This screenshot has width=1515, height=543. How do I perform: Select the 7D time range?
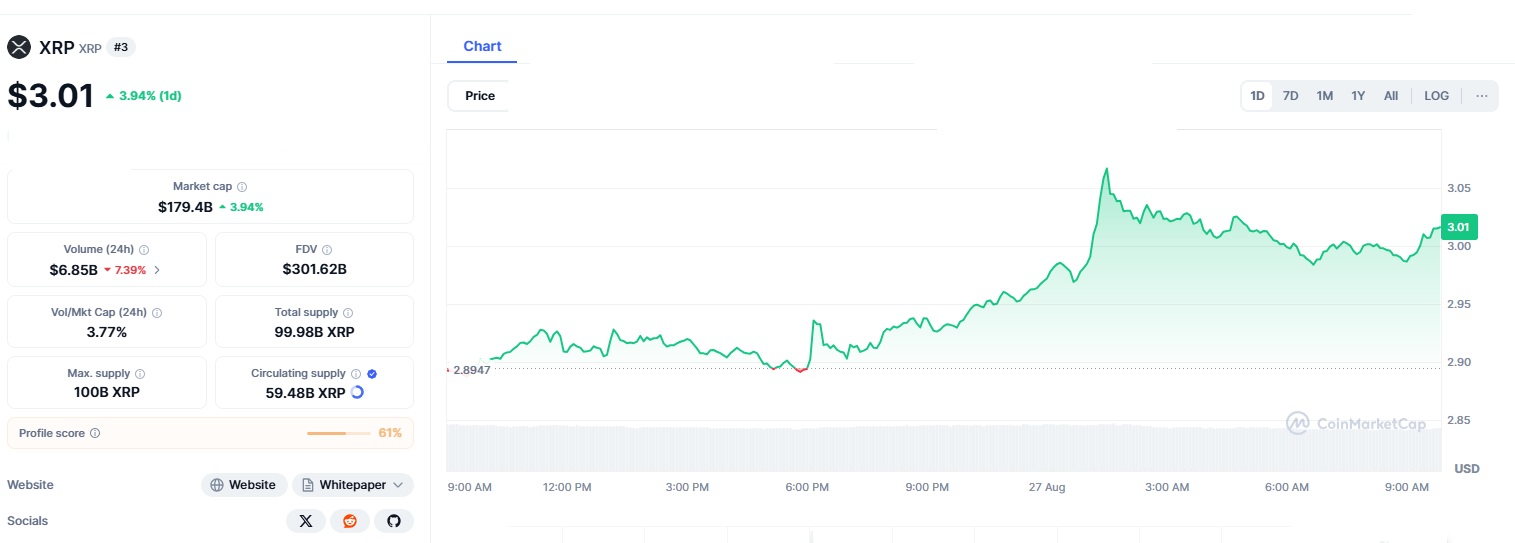tap(1290, 96)
